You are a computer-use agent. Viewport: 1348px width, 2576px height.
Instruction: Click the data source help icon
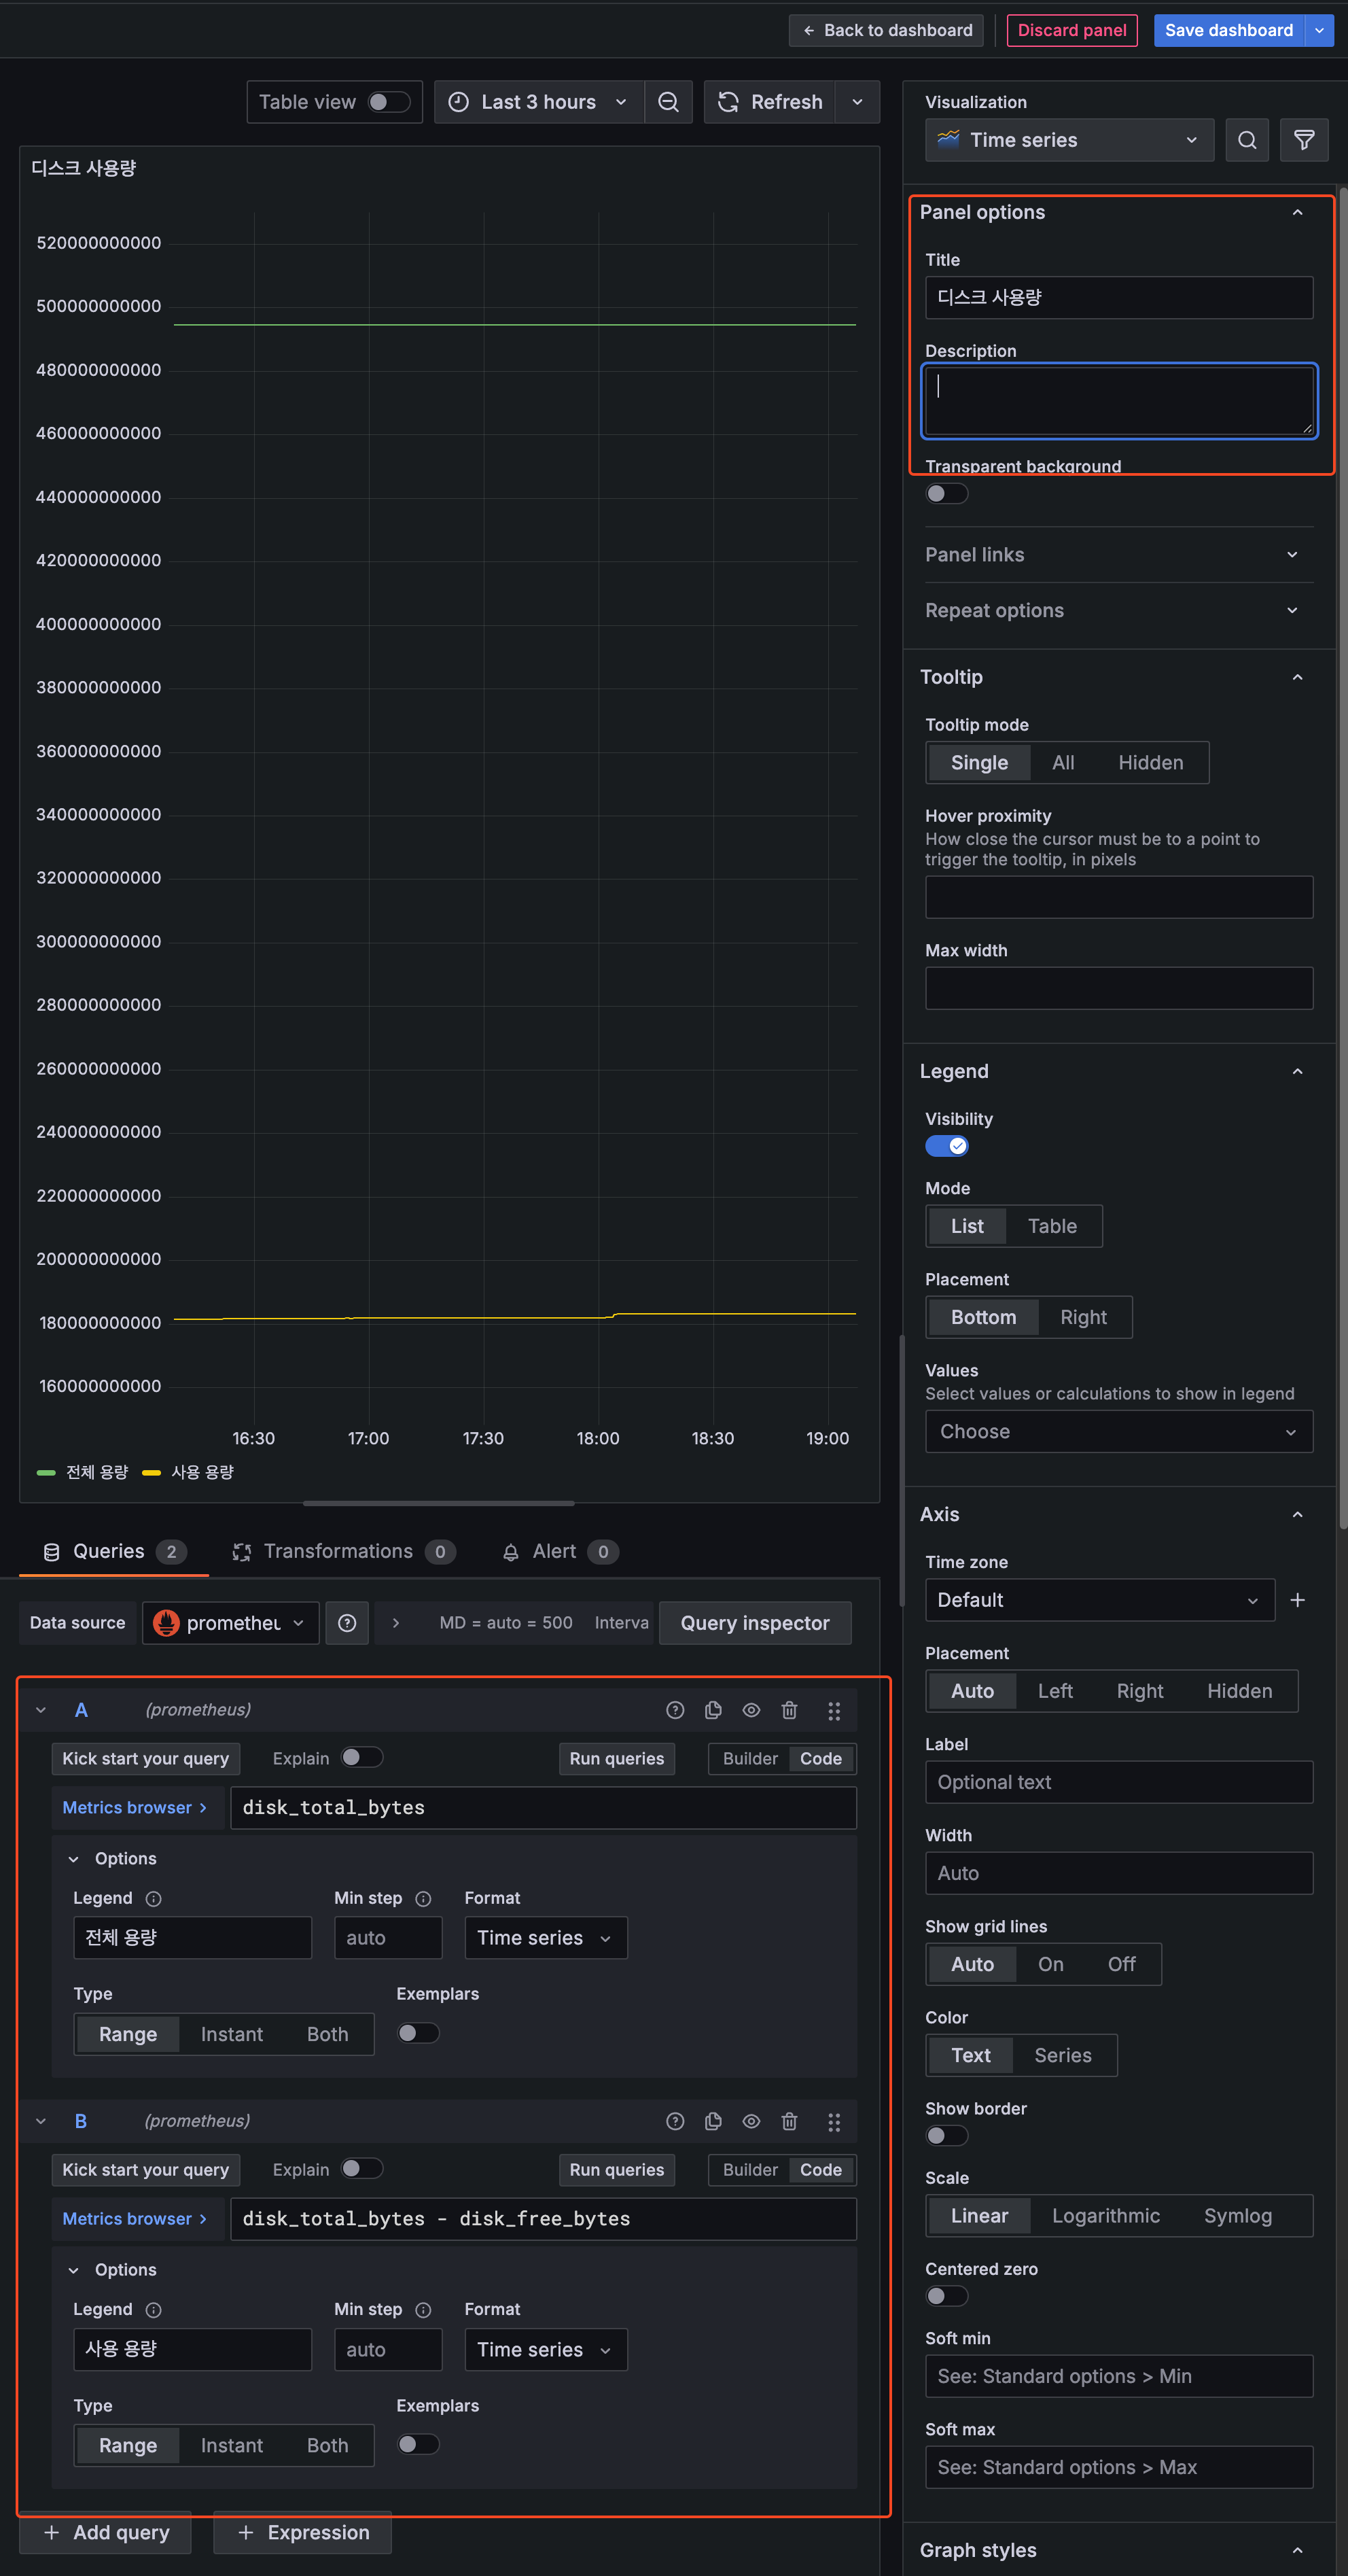[x=347, y=1623]
